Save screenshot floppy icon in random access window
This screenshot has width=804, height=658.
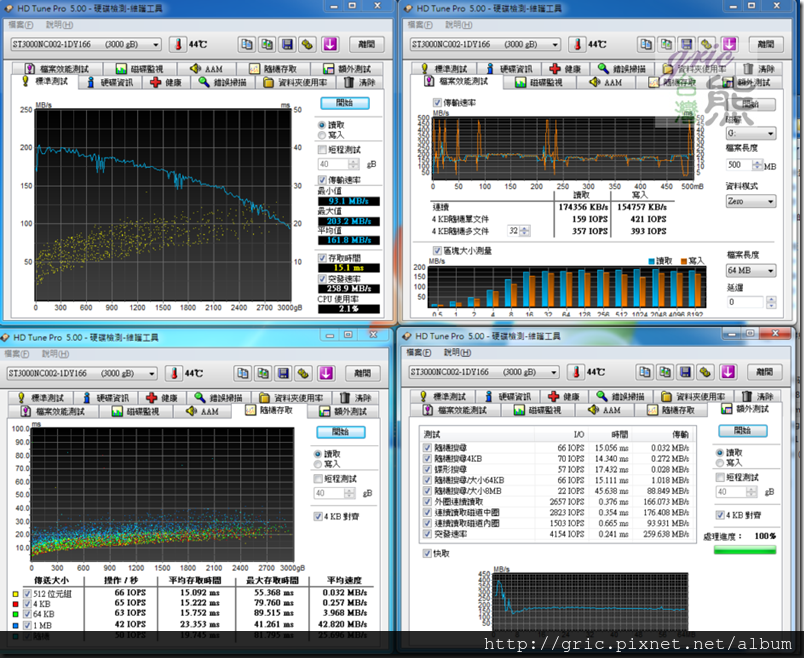point(283,373)
